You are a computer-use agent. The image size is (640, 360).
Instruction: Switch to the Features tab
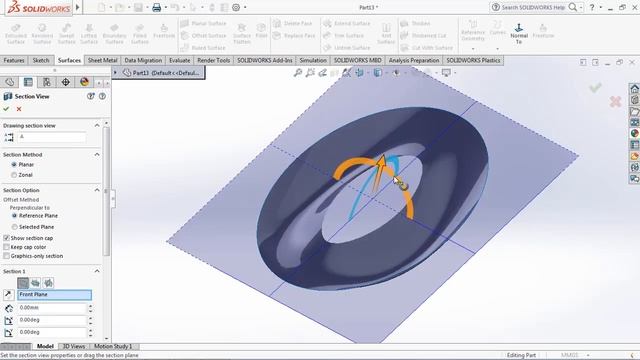tap(14, 60)
